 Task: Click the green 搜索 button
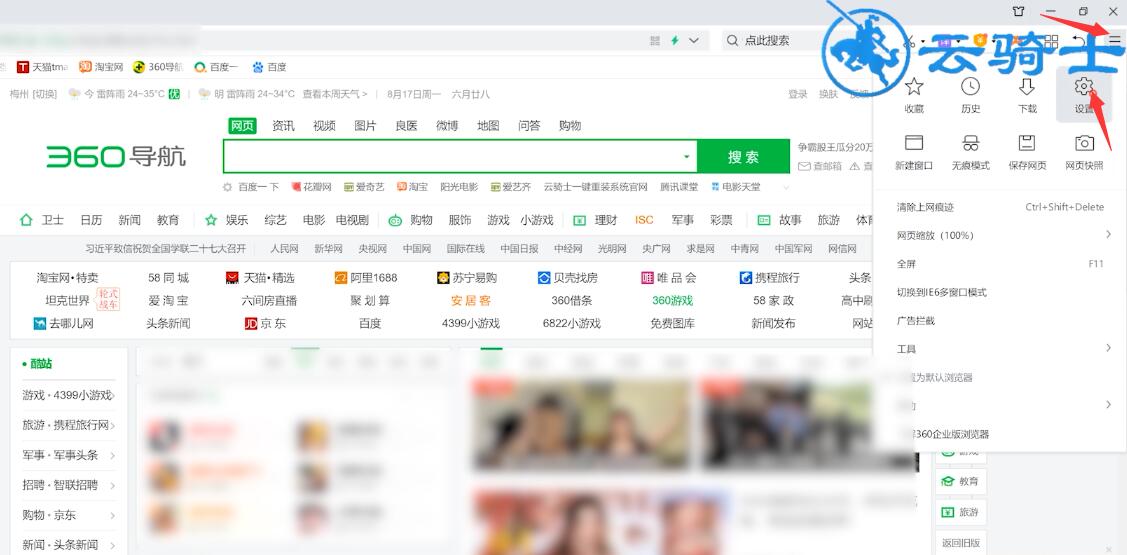click(x=743, y=157)
